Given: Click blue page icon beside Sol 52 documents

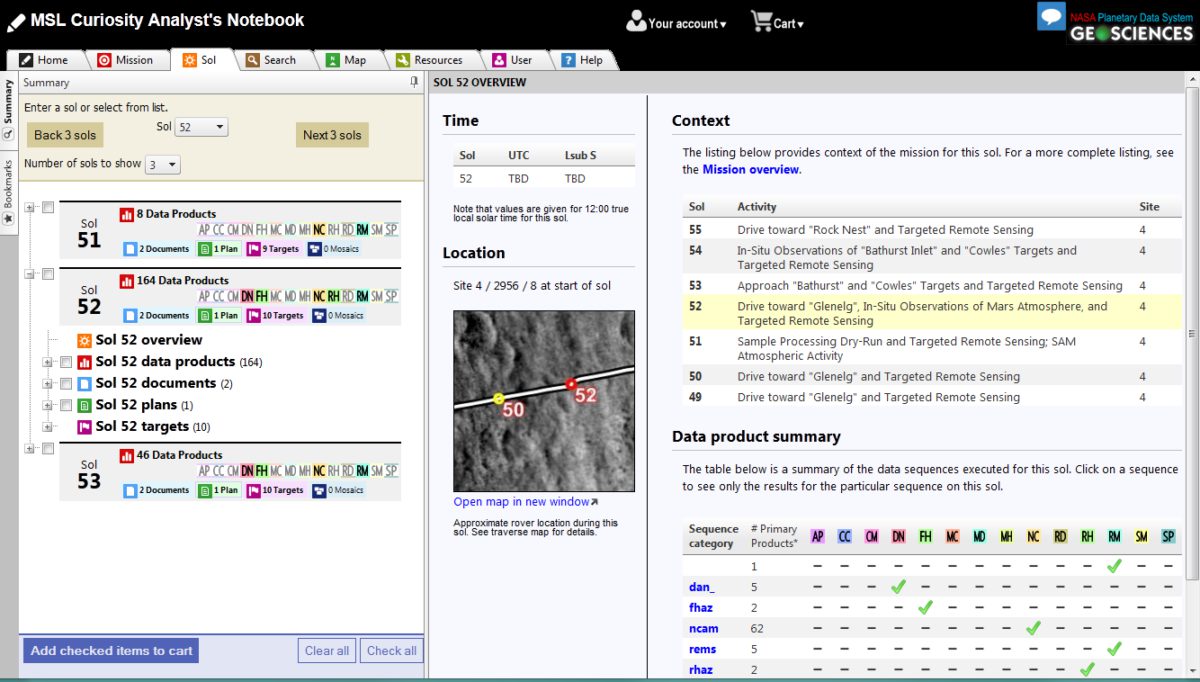Looking at the screenshot, I should (85, 384).
